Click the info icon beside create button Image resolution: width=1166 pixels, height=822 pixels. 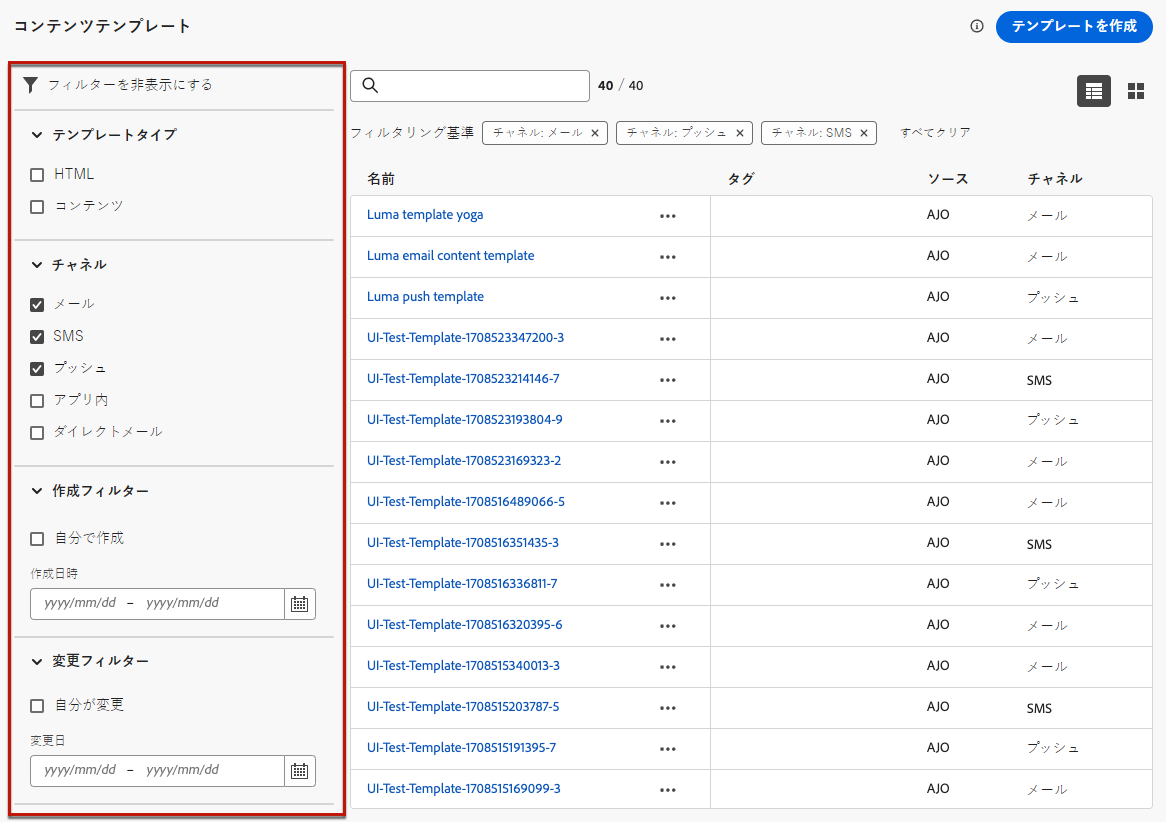[977, 26]
